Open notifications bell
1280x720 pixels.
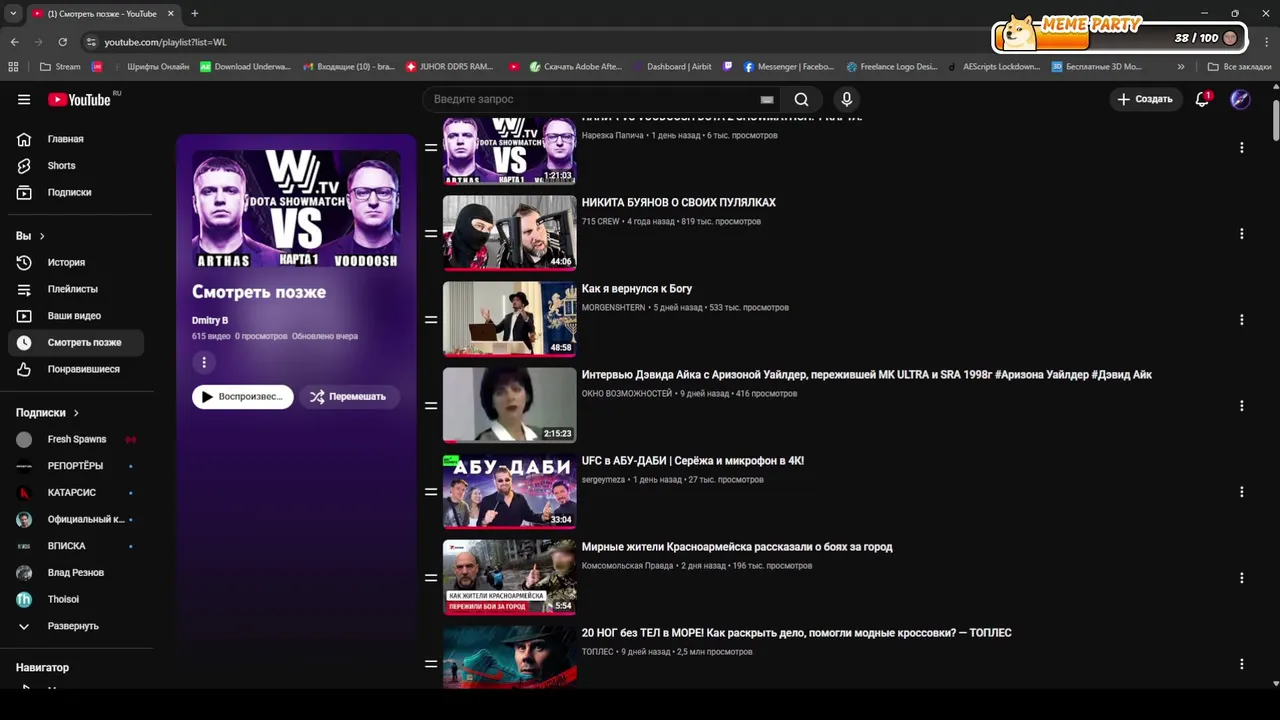pos(1202,99)
